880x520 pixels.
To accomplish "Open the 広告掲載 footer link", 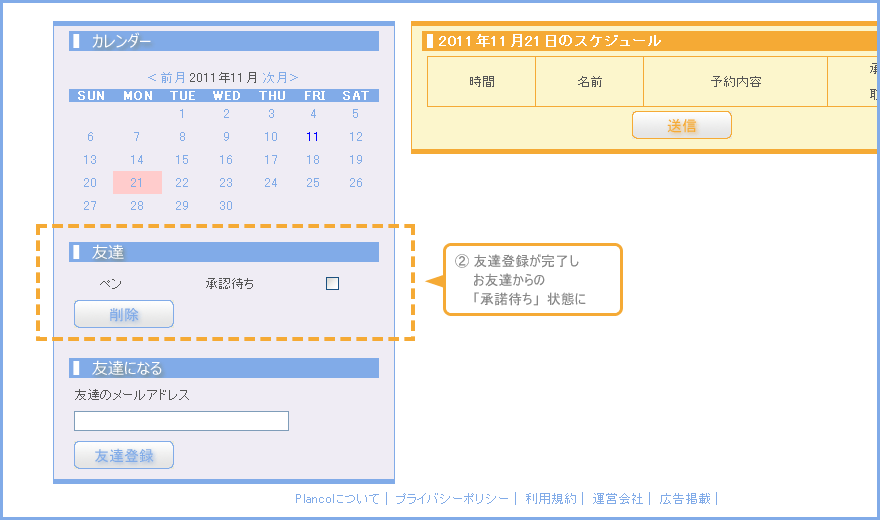I will pyautogui.click(x=684, y=498).
